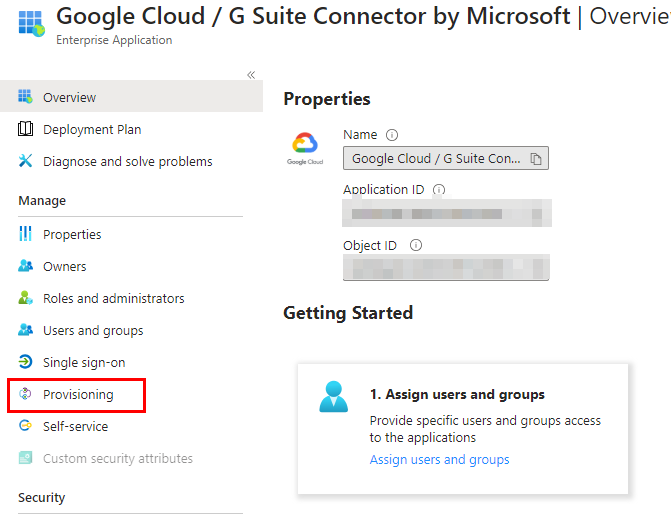Click the Properties bars icon in sidebar

25,234
